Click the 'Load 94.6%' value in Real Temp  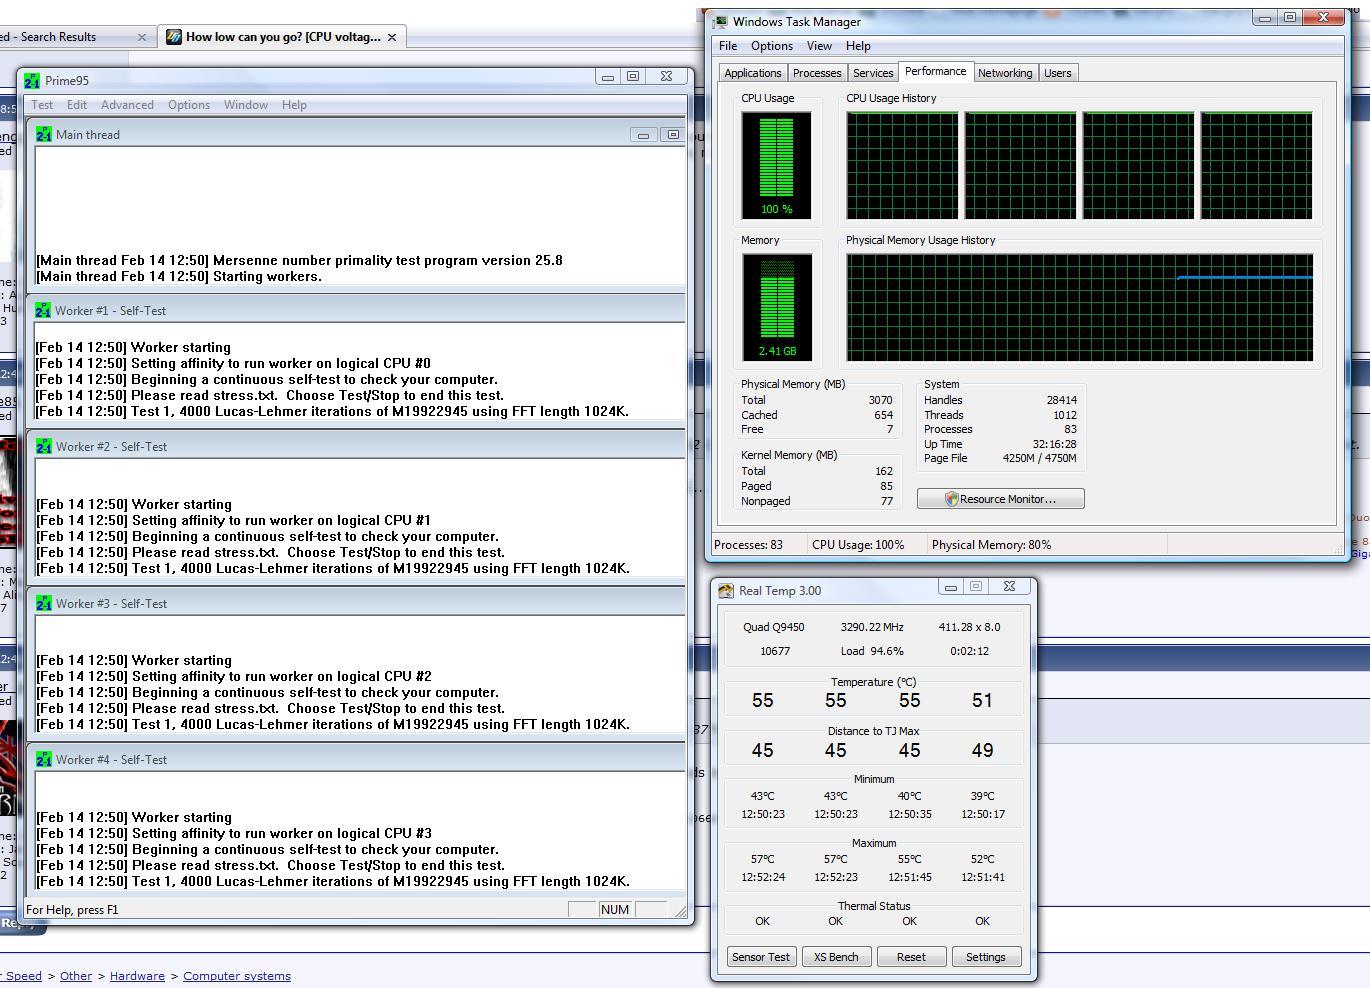pyautogui.click(x=872, y=651)
